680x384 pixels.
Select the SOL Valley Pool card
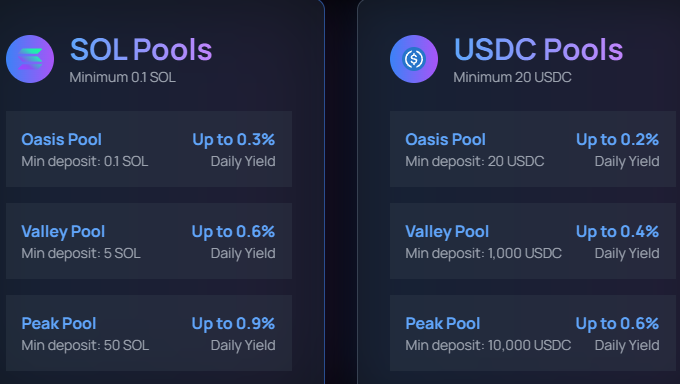pos(149,241)
